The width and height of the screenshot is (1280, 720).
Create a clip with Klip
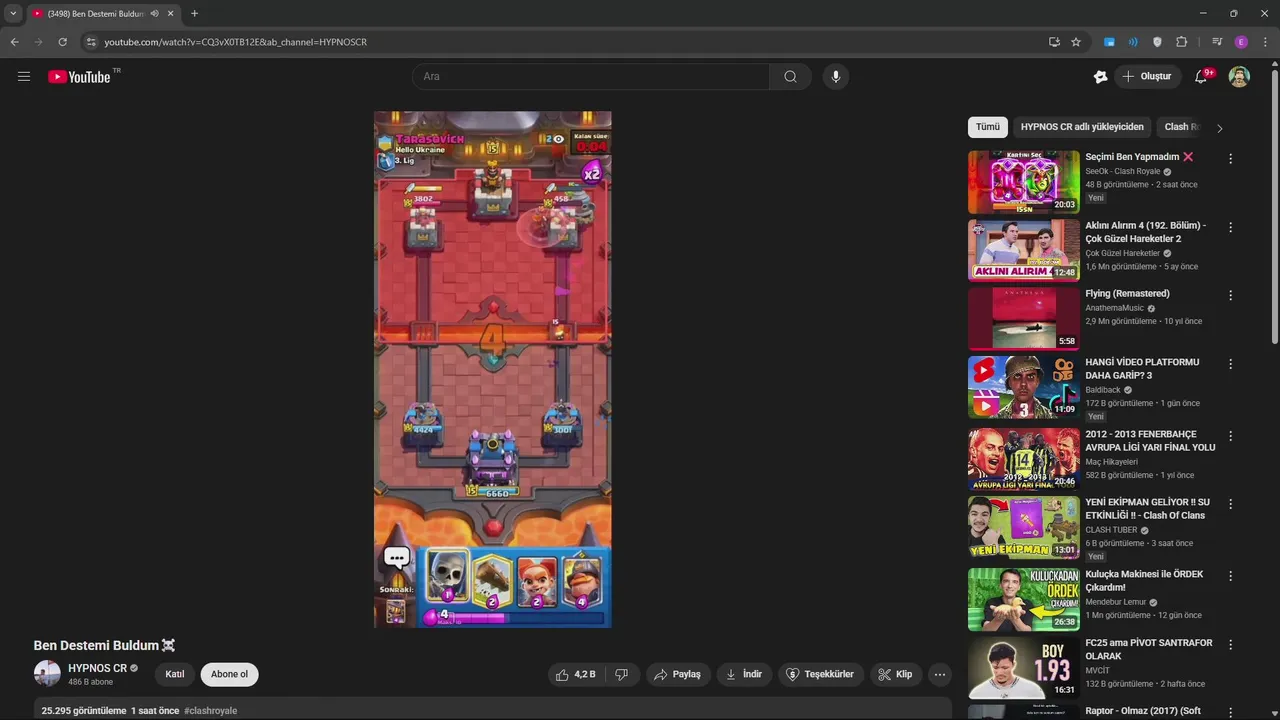(x=895, y=675)
